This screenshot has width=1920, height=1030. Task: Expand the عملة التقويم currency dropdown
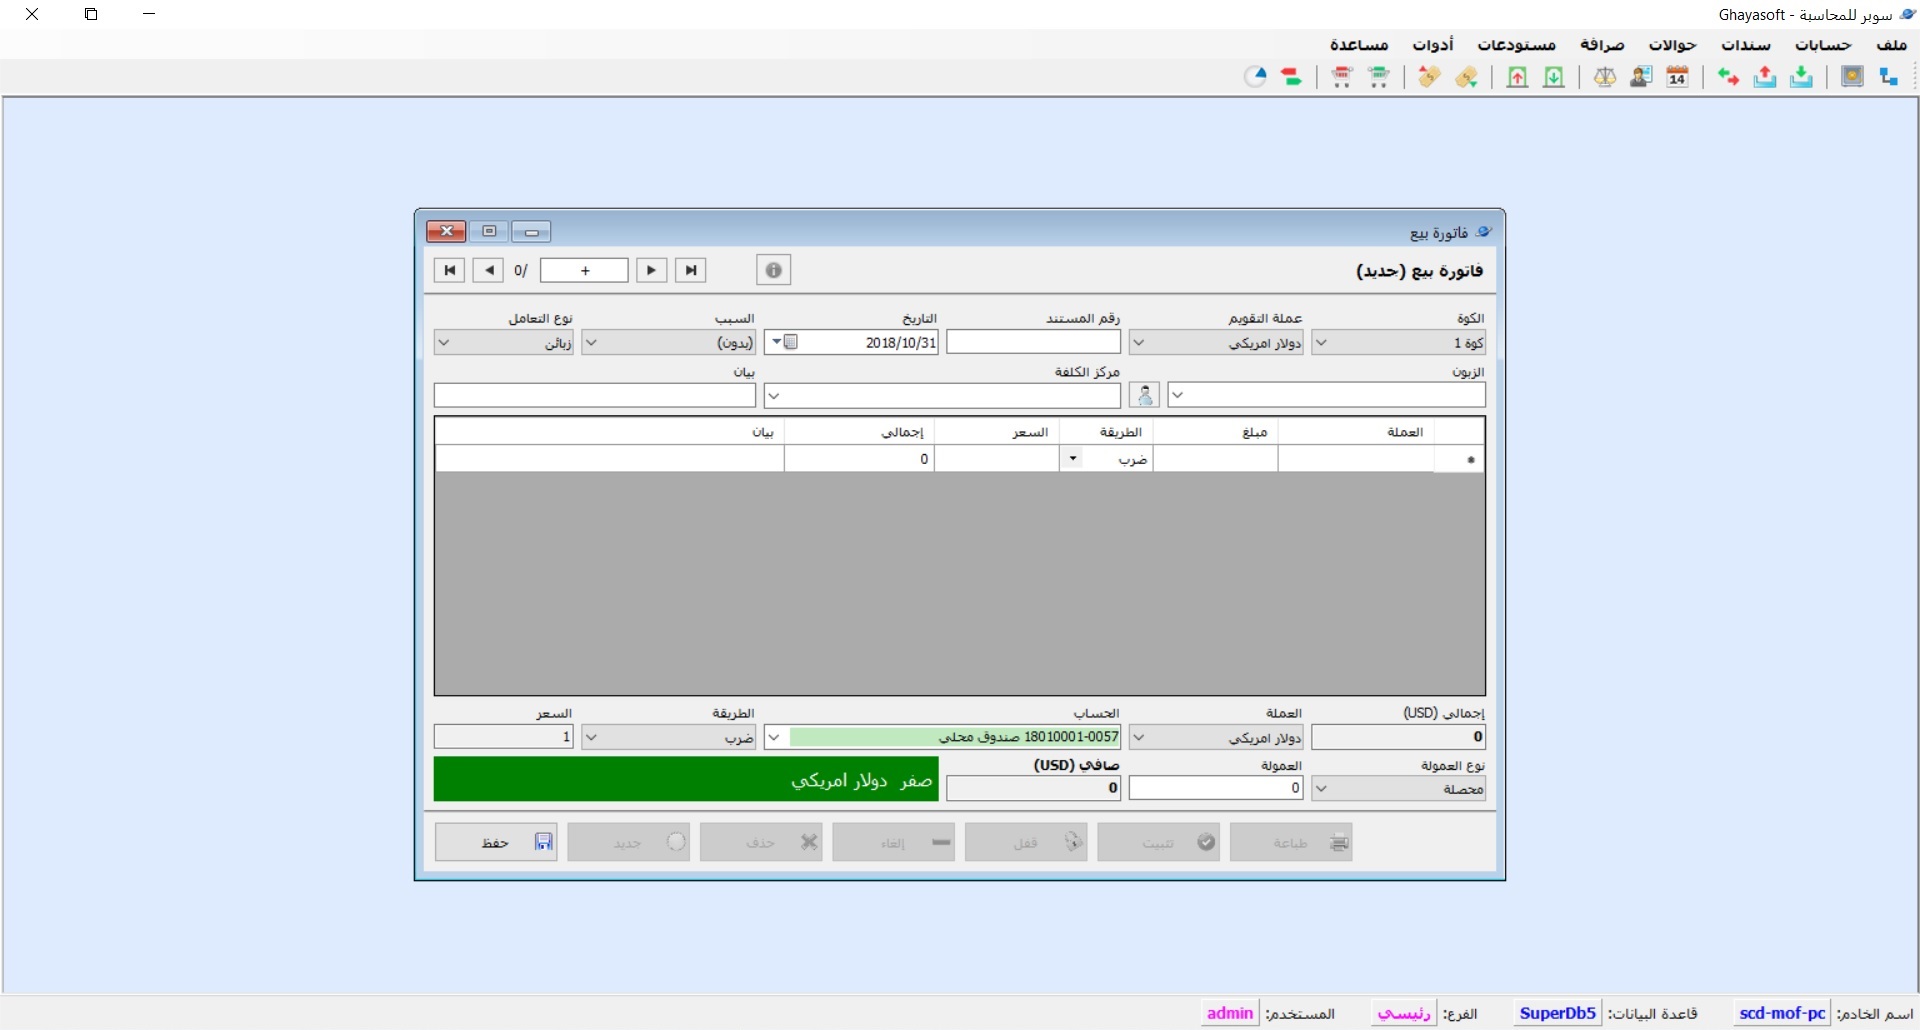point(1139,343)
